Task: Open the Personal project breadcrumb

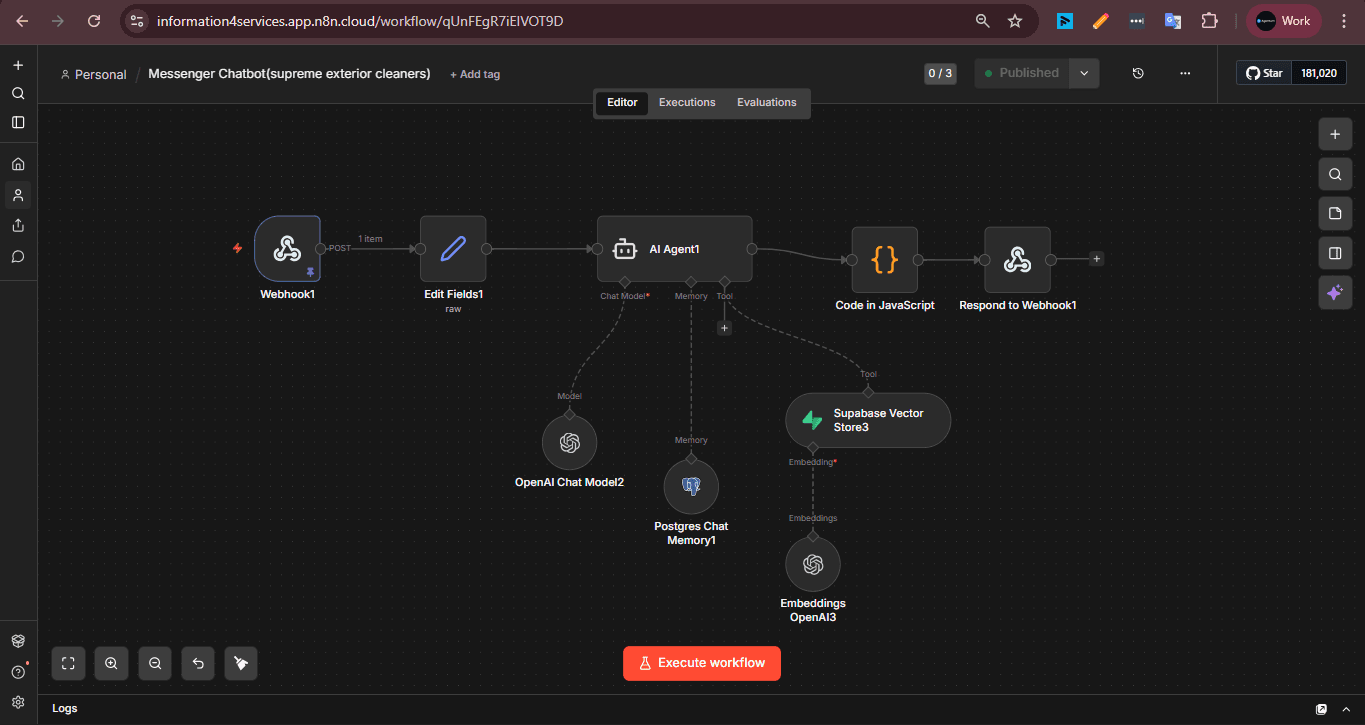Action: pyautogui.click(x=93, y=74)
